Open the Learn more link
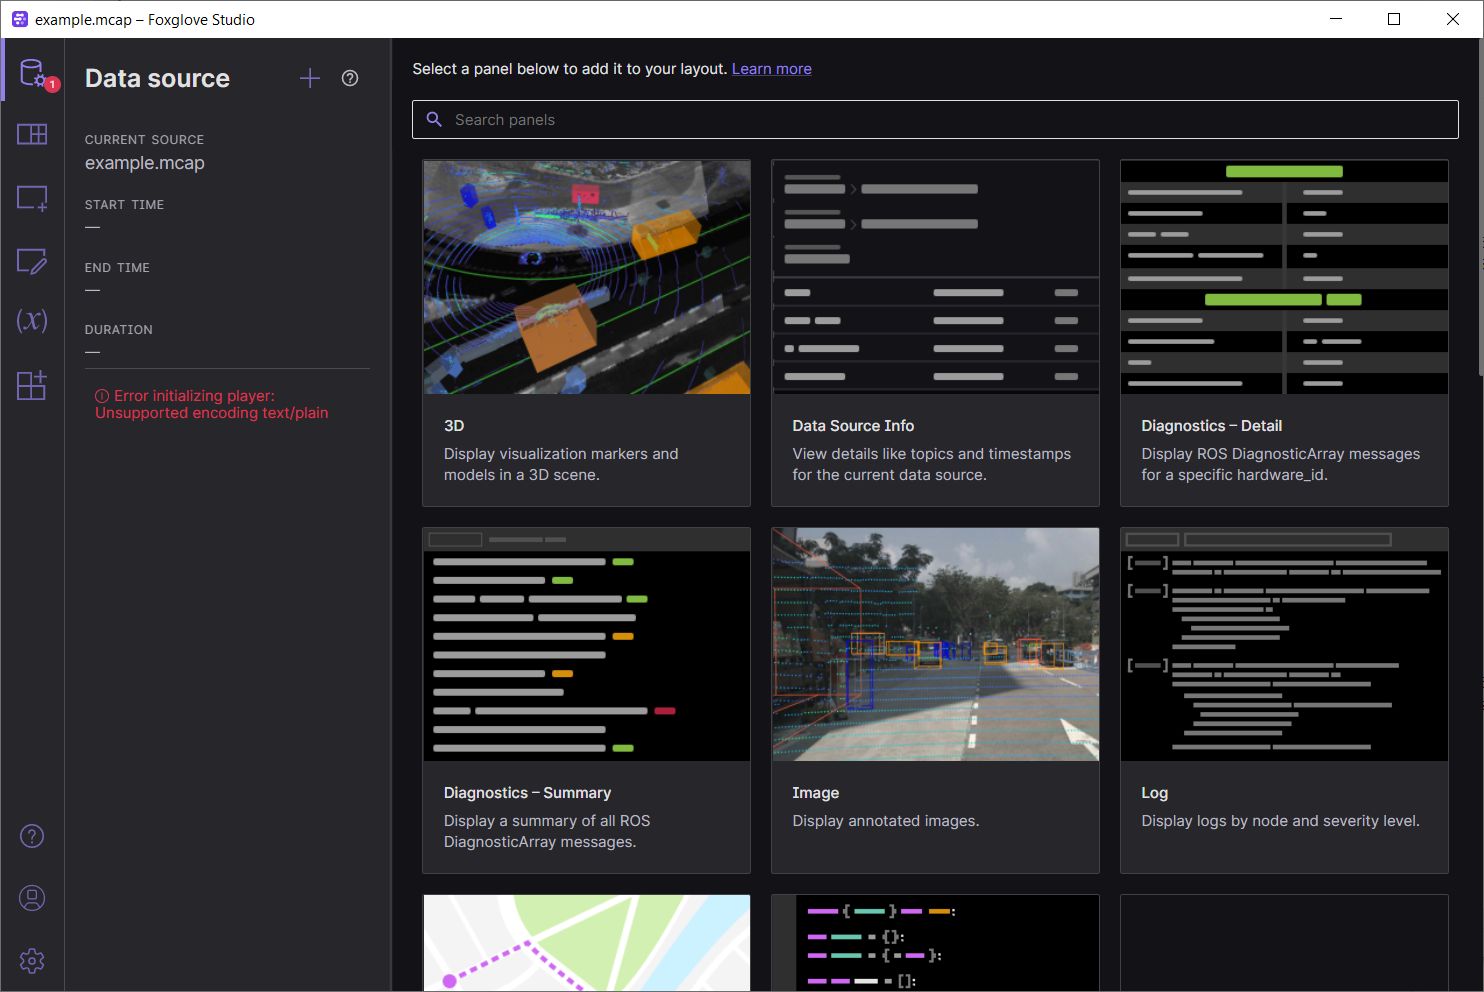This screenshot has width=1484, height=992. (x=771, y=68)
